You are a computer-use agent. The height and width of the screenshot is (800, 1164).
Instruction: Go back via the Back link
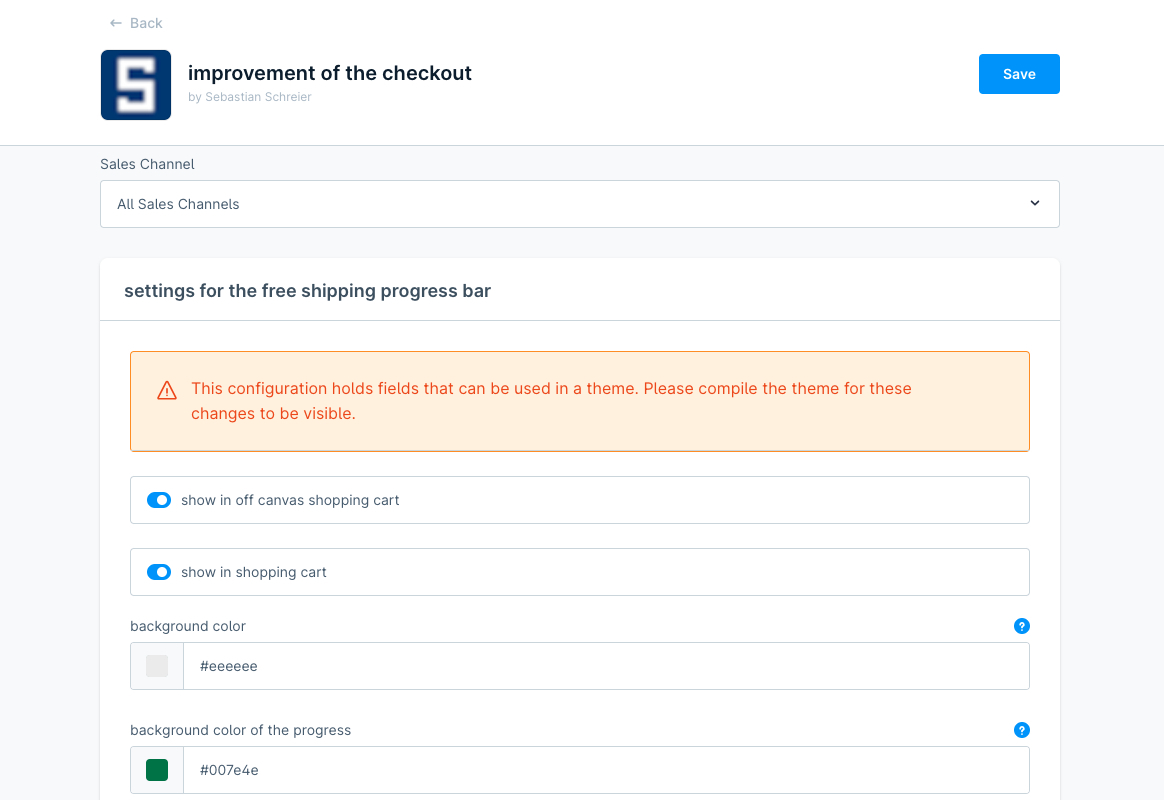[x=146, y=23]
